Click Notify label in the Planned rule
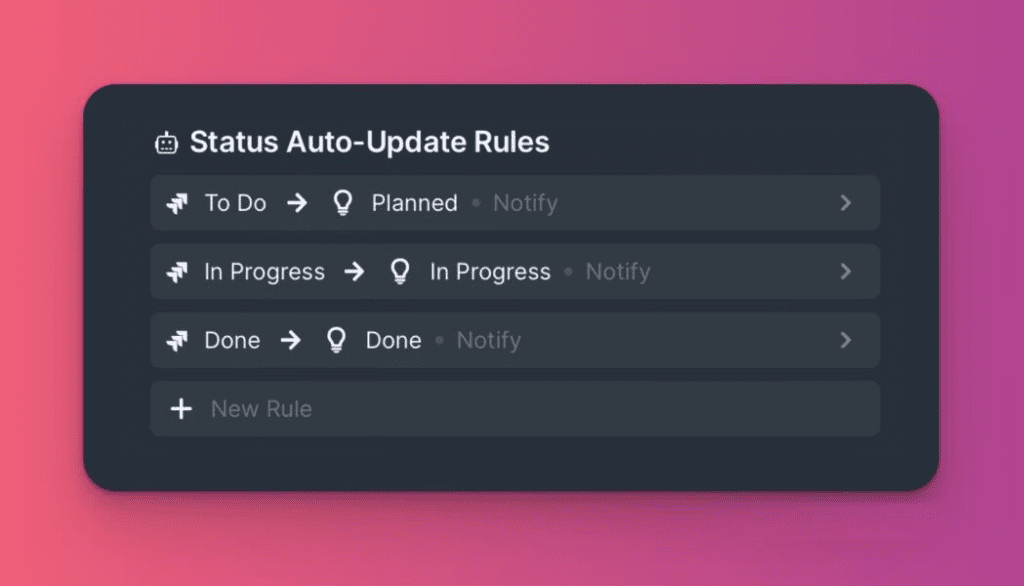 [526, 203]
